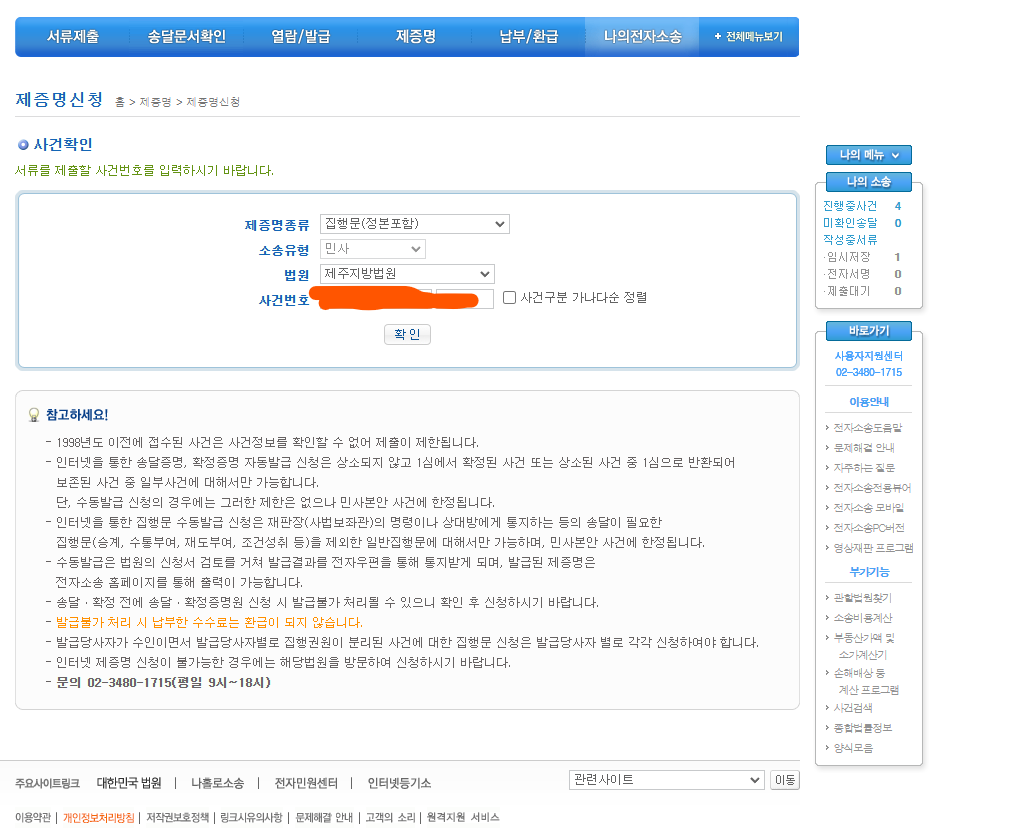This screenshot has width=1011, height=828.
Task: Expand the 나의 메뉴 dropdown
Action: [869, 155]
